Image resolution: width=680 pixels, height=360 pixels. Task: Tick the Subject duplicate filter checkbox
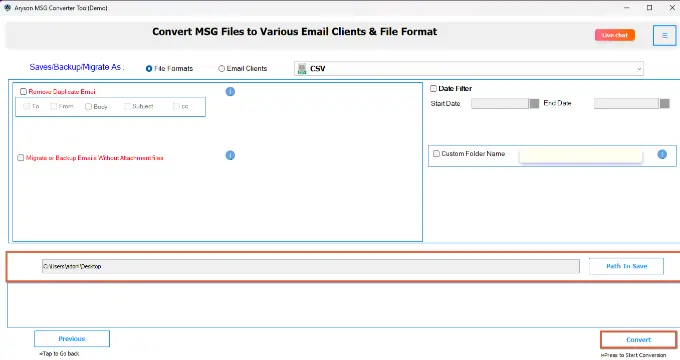pos(127,106)
